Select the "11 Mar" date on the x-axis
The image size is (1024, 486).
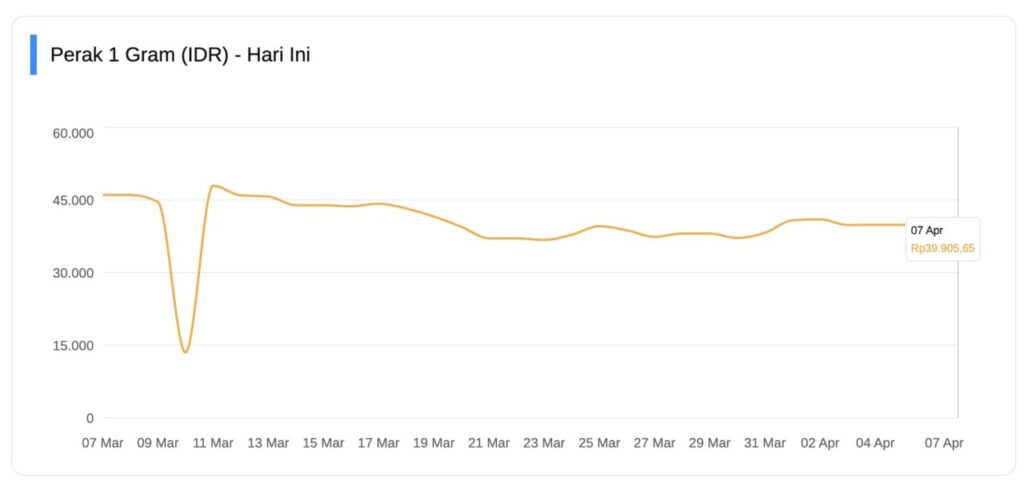click(x=212, y=442)
